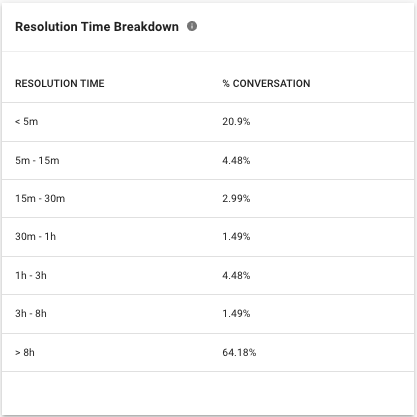
Task: Select the 1h - 3h row label
Action: (31, 275)
